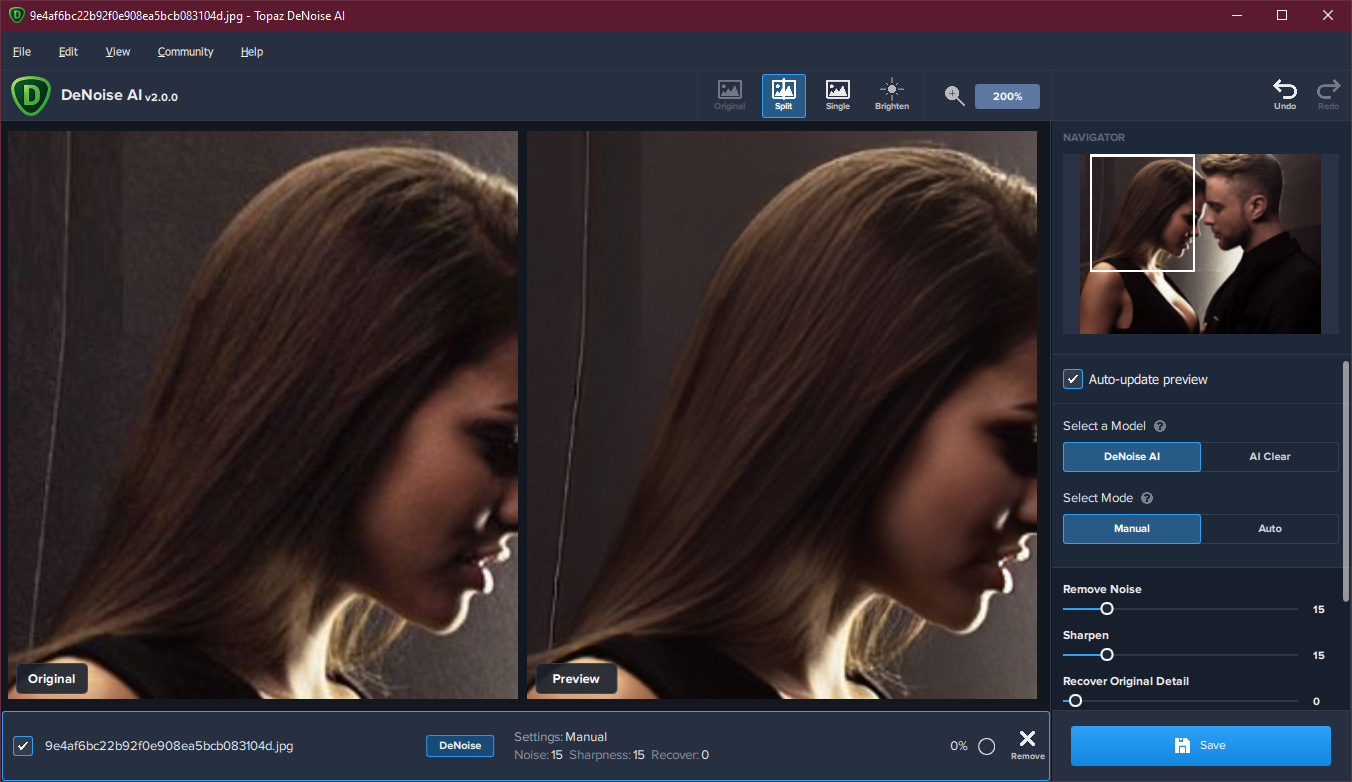Open the Edit menu
1352x782 pixels.
point(68,51)
